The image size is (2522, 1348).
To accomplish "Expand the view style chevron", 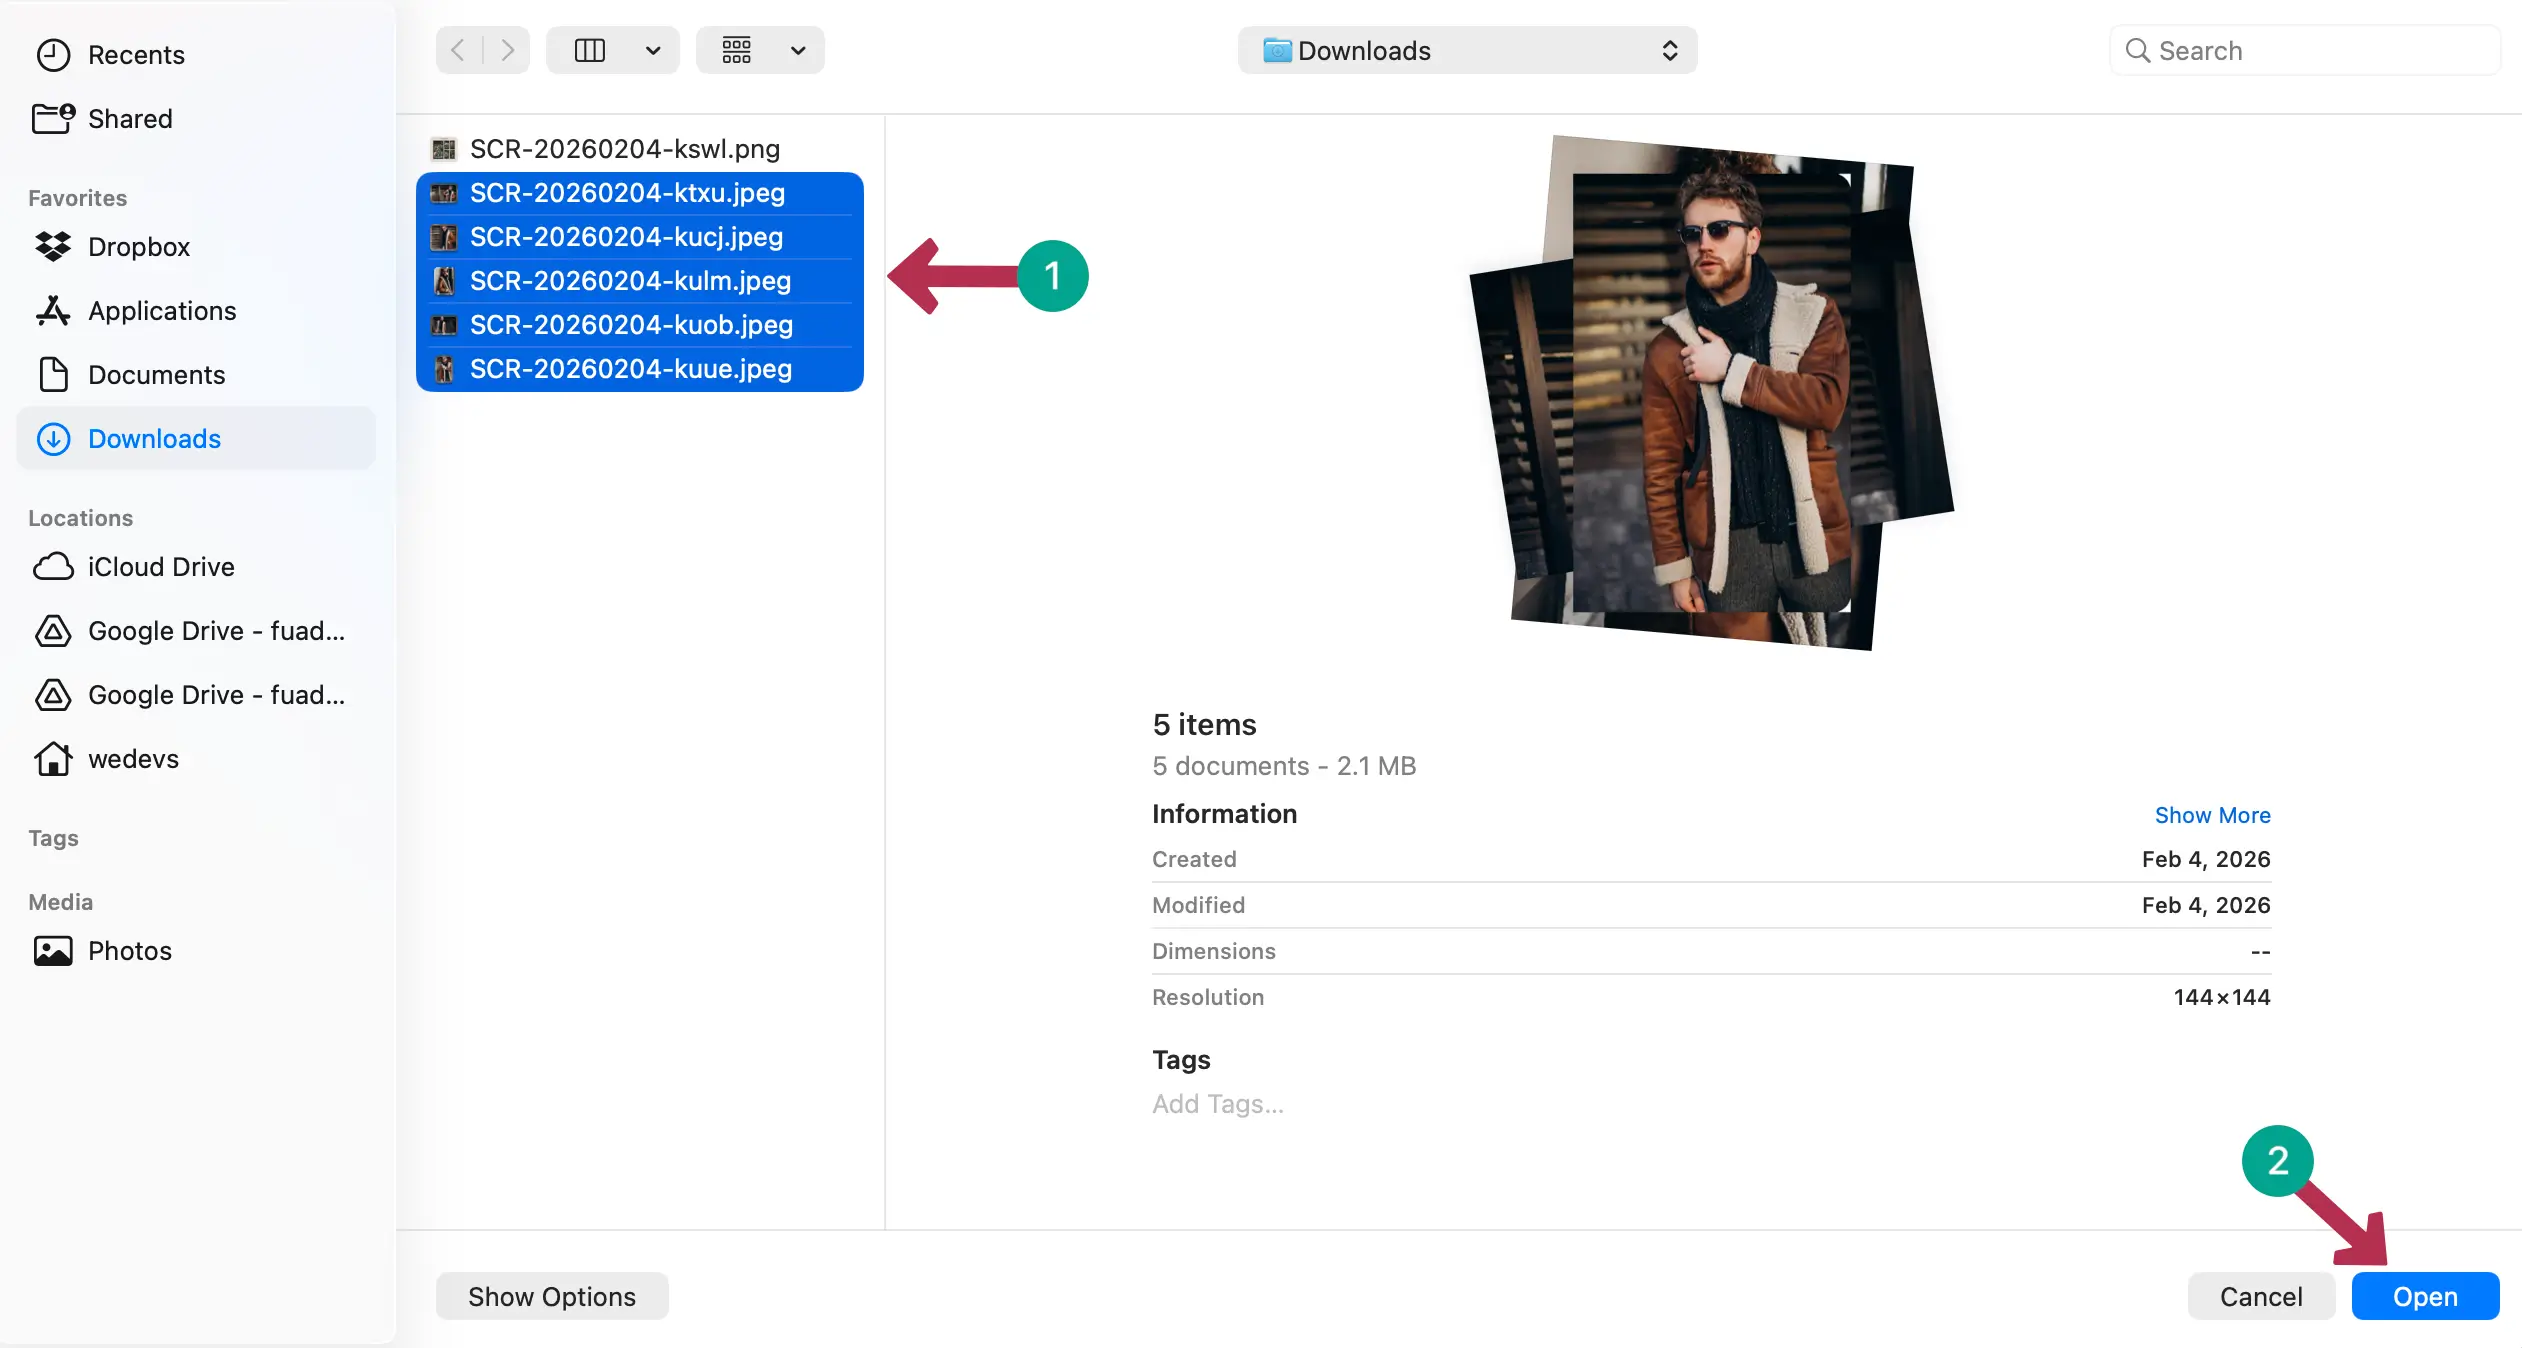I will 652,49.
